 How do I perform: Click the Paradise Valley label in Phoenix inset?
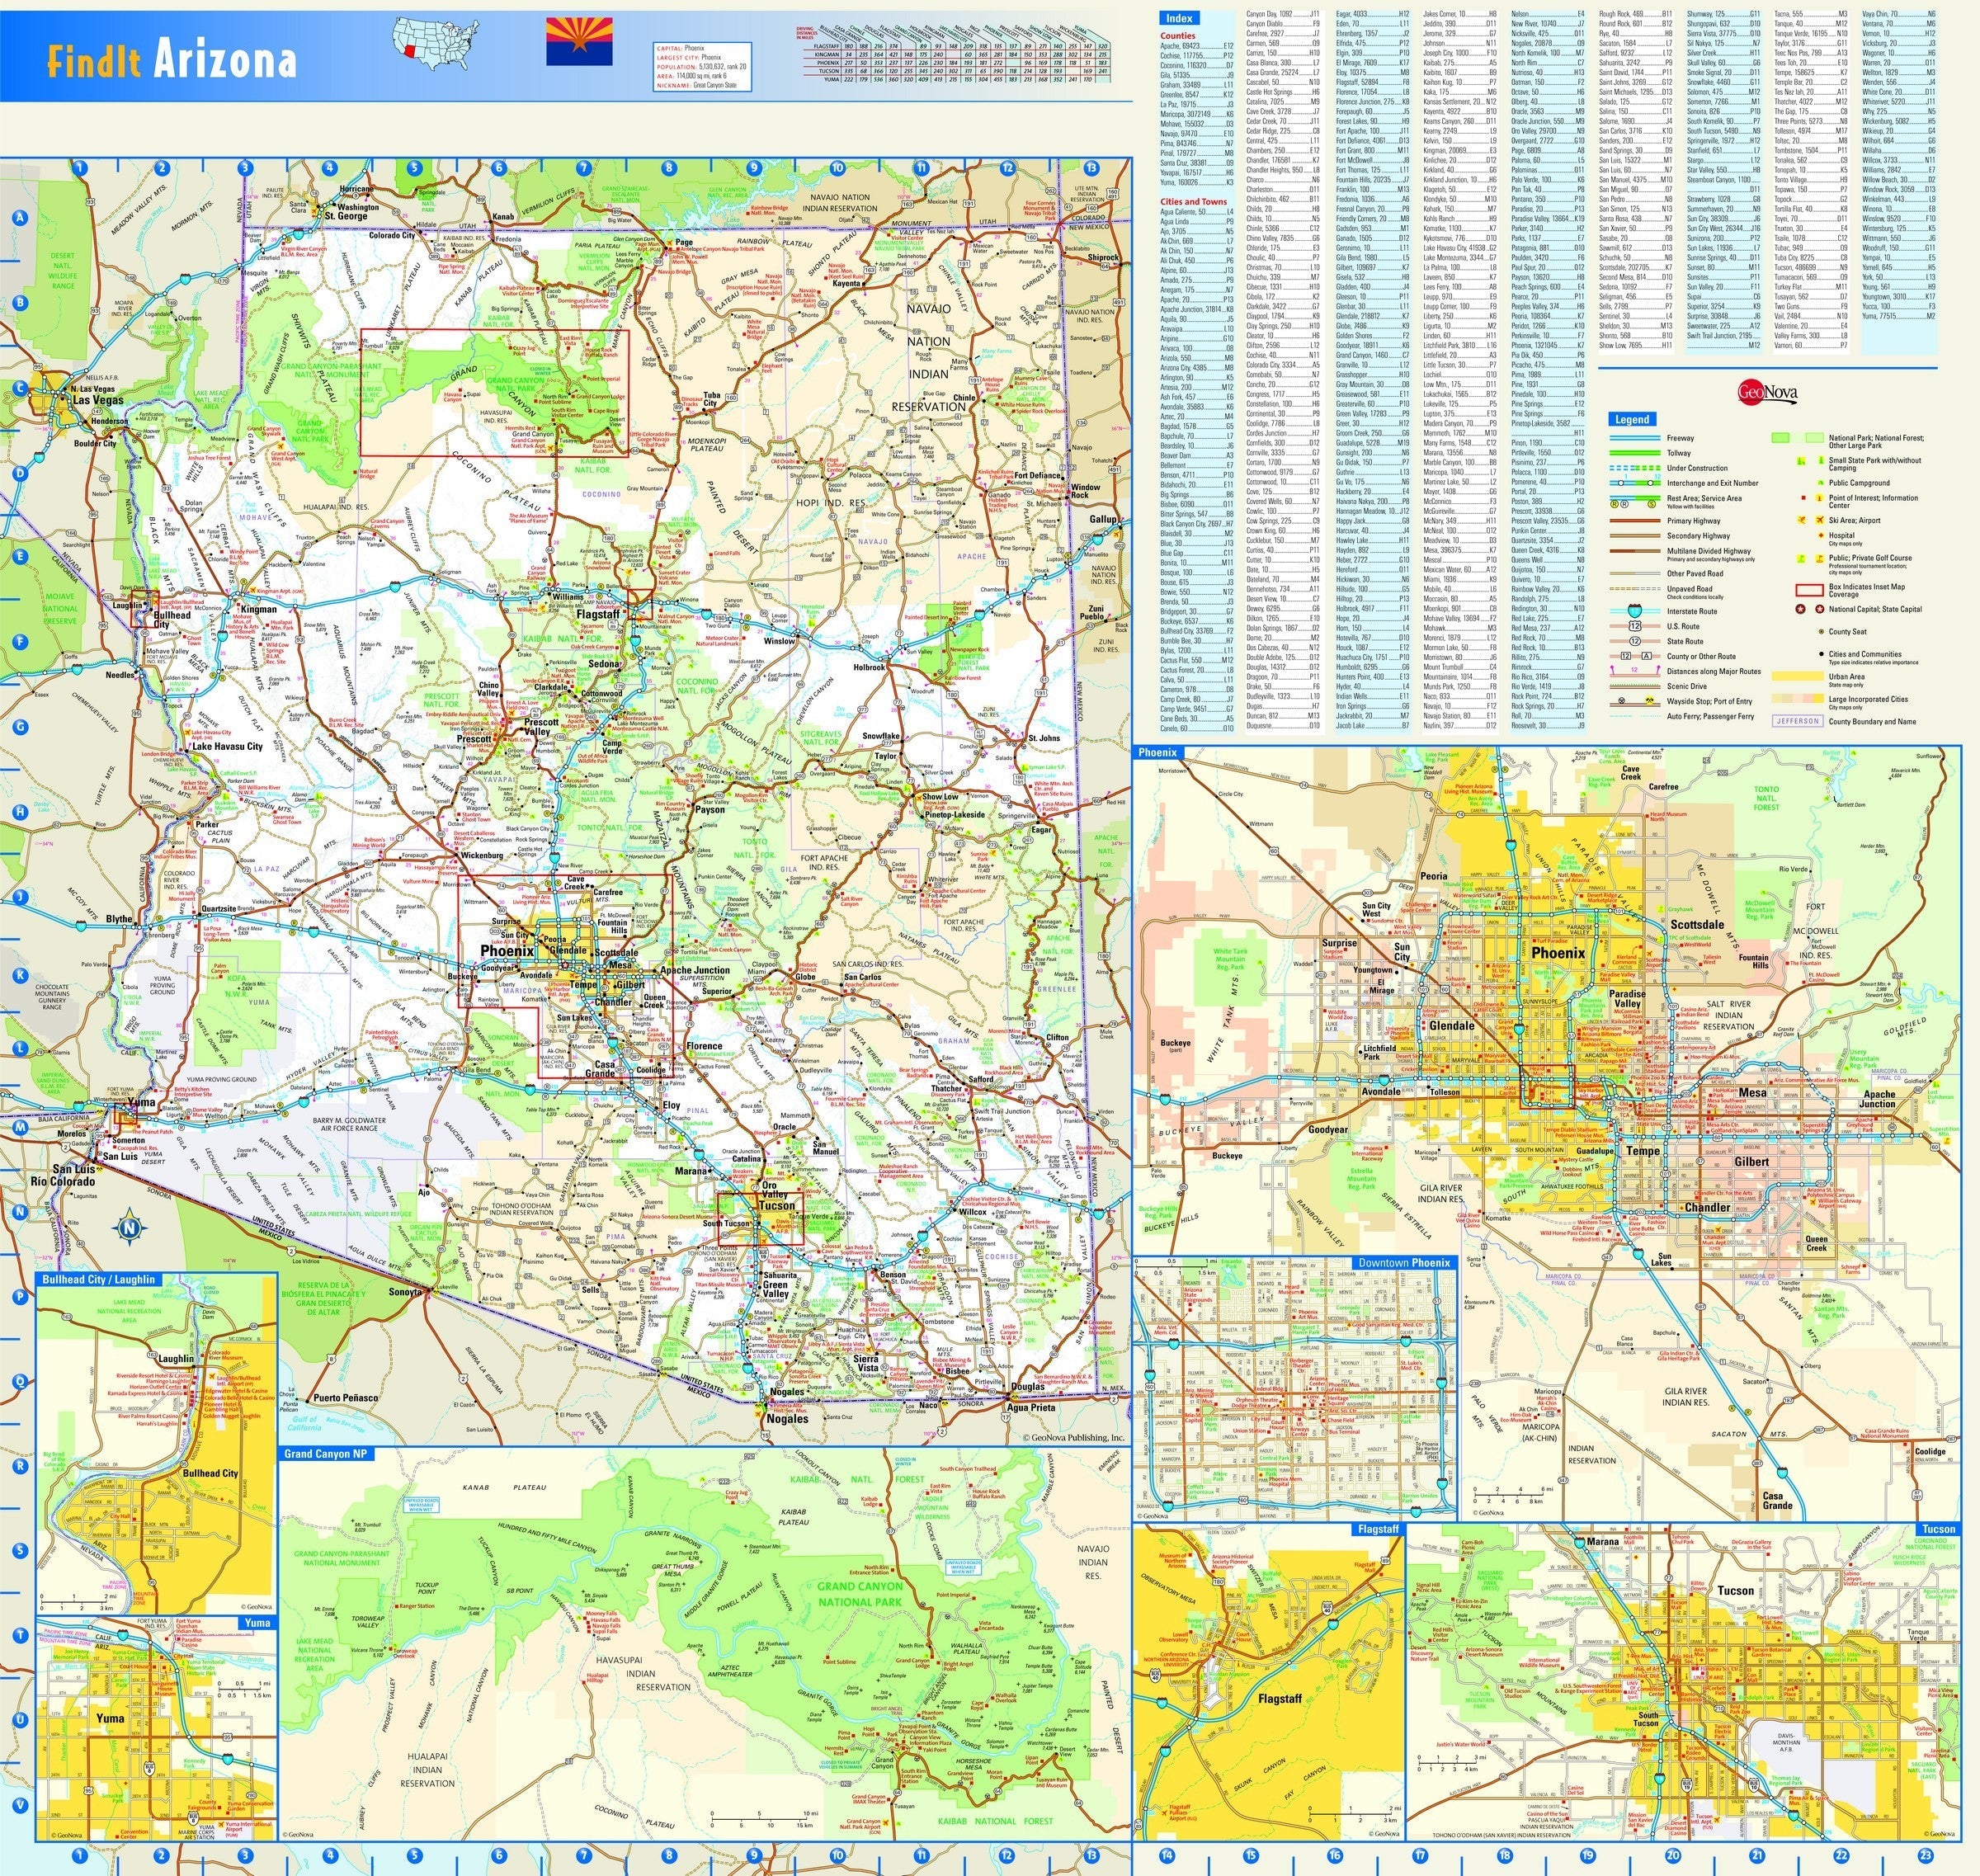[1627, 1000]
